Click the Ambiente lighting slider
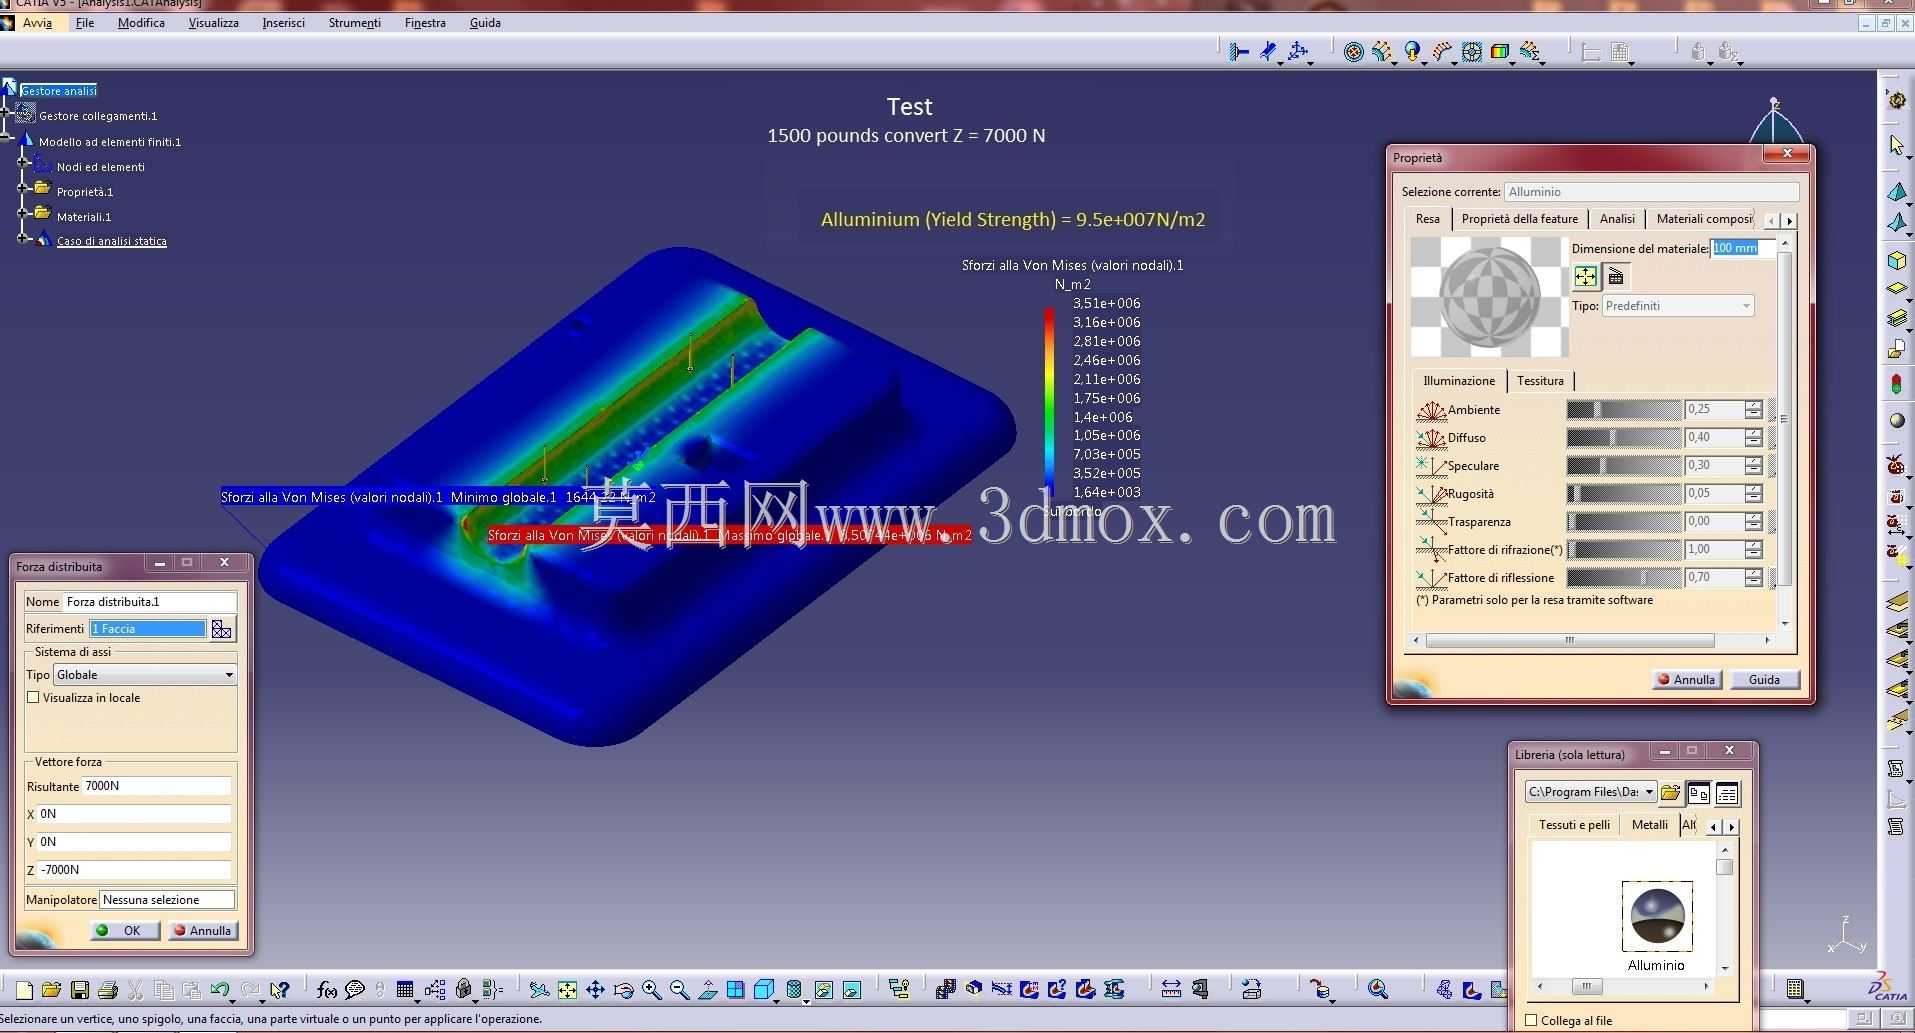Viewport: 1915px width, 1033px height. [x=1624, y=410]
